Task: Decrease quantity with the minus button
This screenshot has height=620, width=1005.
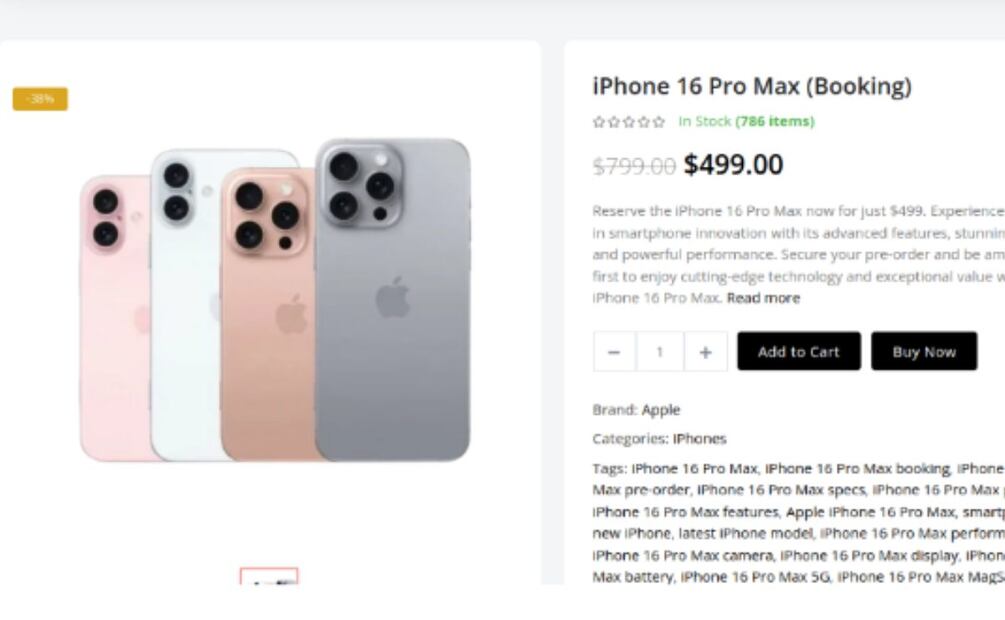Action: (614, 352)
